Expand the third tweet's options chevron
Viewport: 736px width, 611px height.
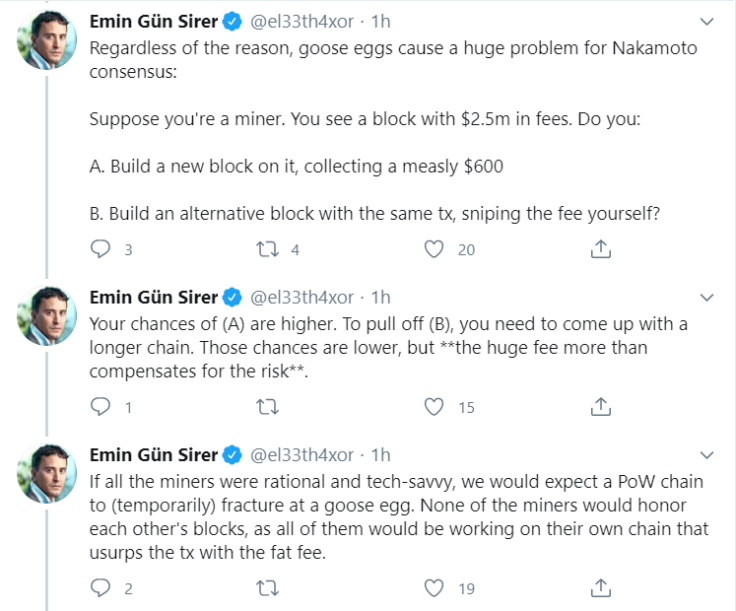point(707,455)
